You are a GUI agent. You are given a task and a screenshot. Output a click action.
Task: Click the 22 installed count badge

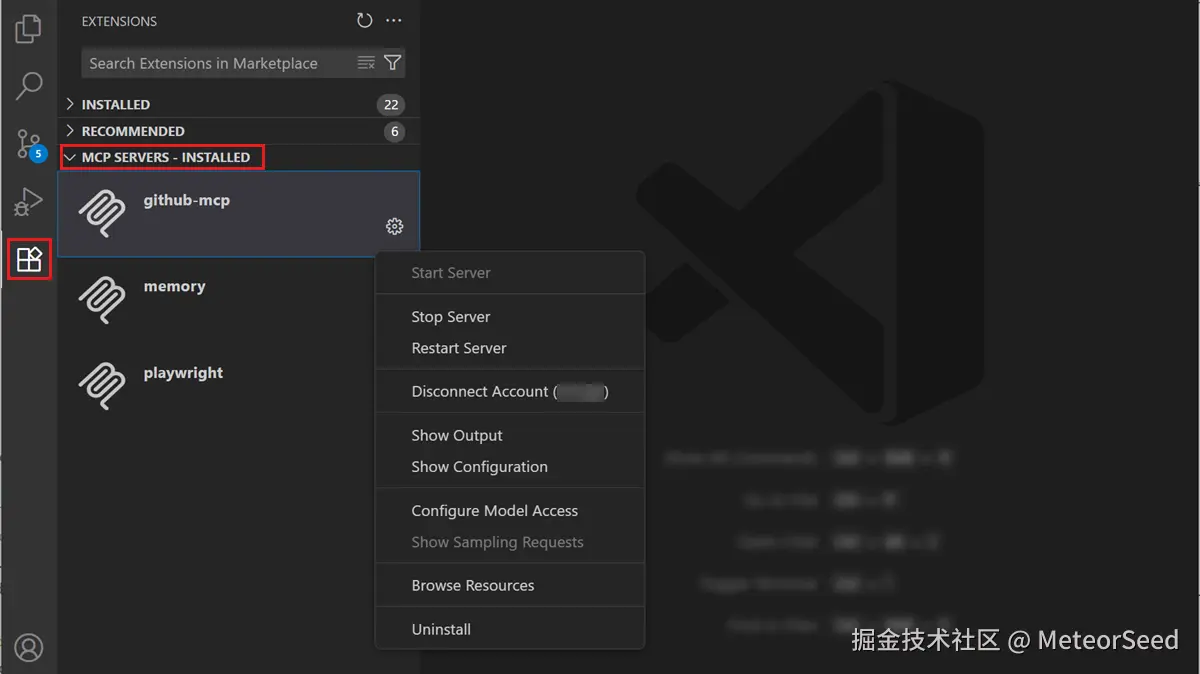click(391, 104)
